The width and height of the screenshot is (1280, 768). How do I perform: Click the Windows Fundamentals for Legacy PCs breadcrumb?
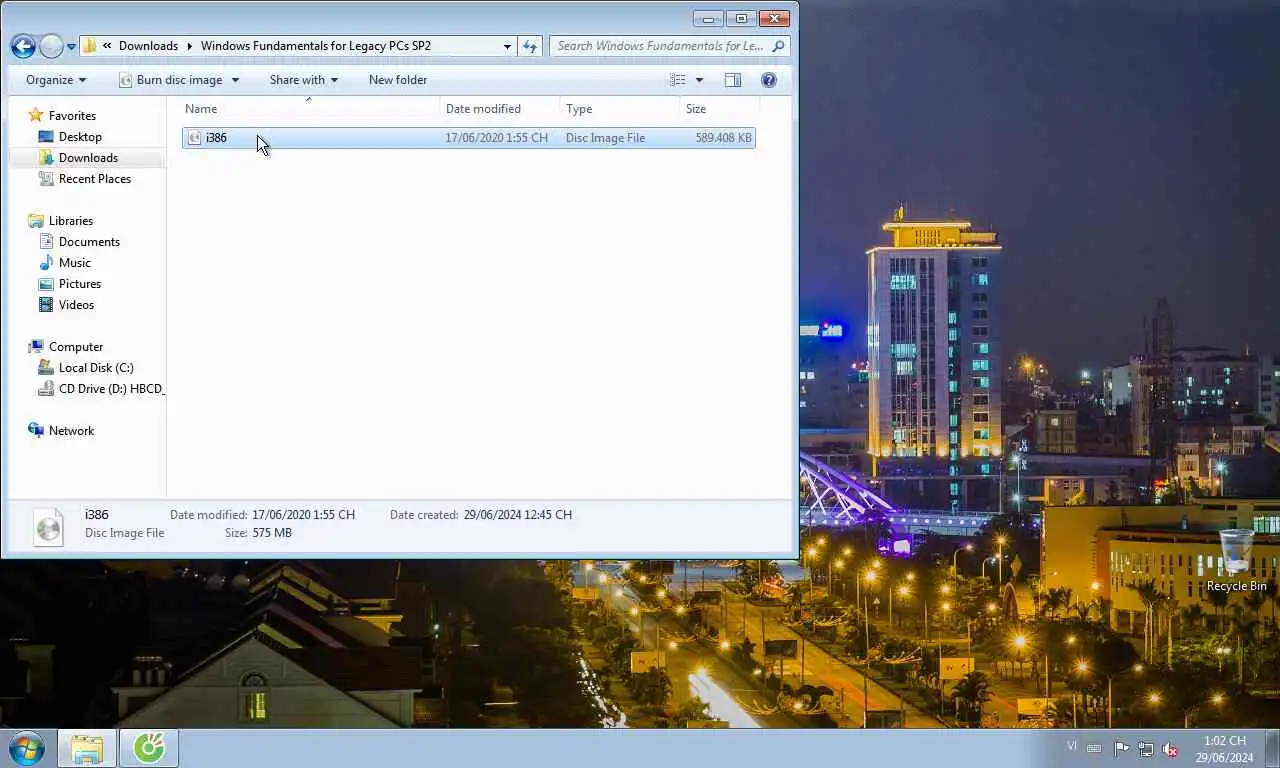tap(315, 46)
